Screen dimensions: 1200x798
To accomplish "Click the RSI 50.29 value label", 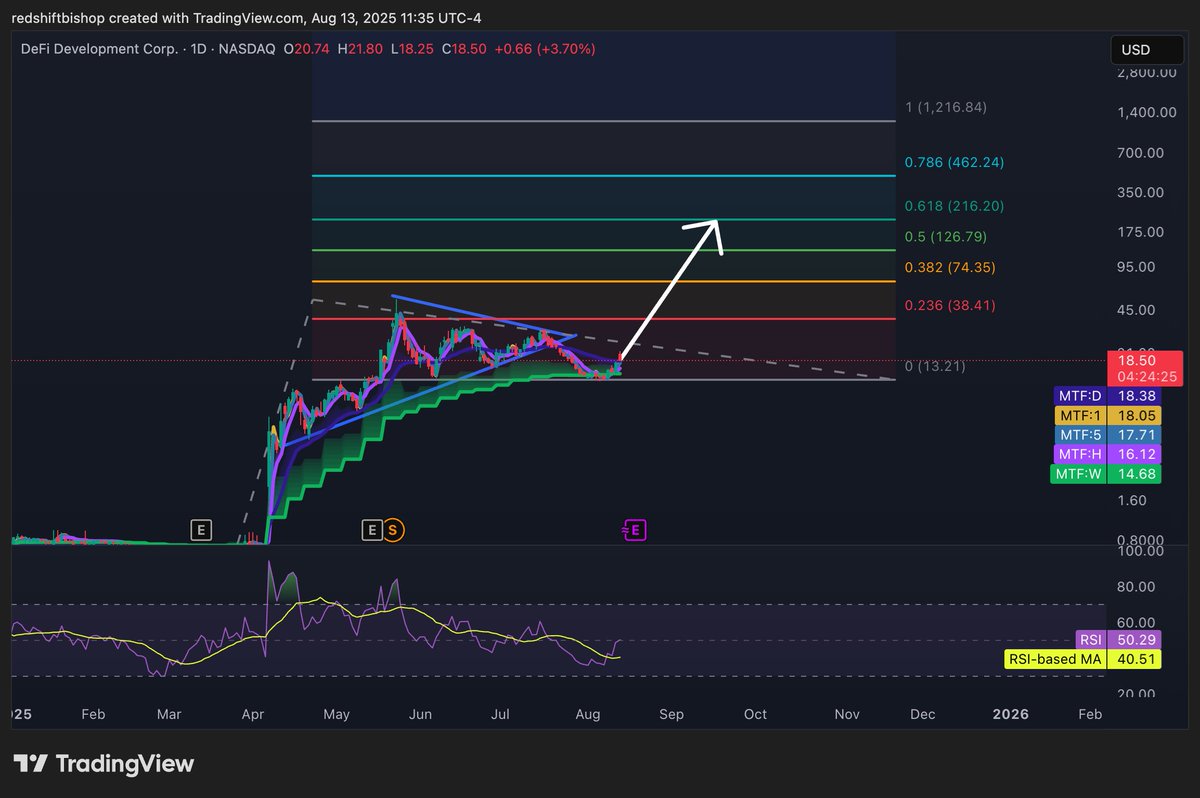I will pos(1118,640).
